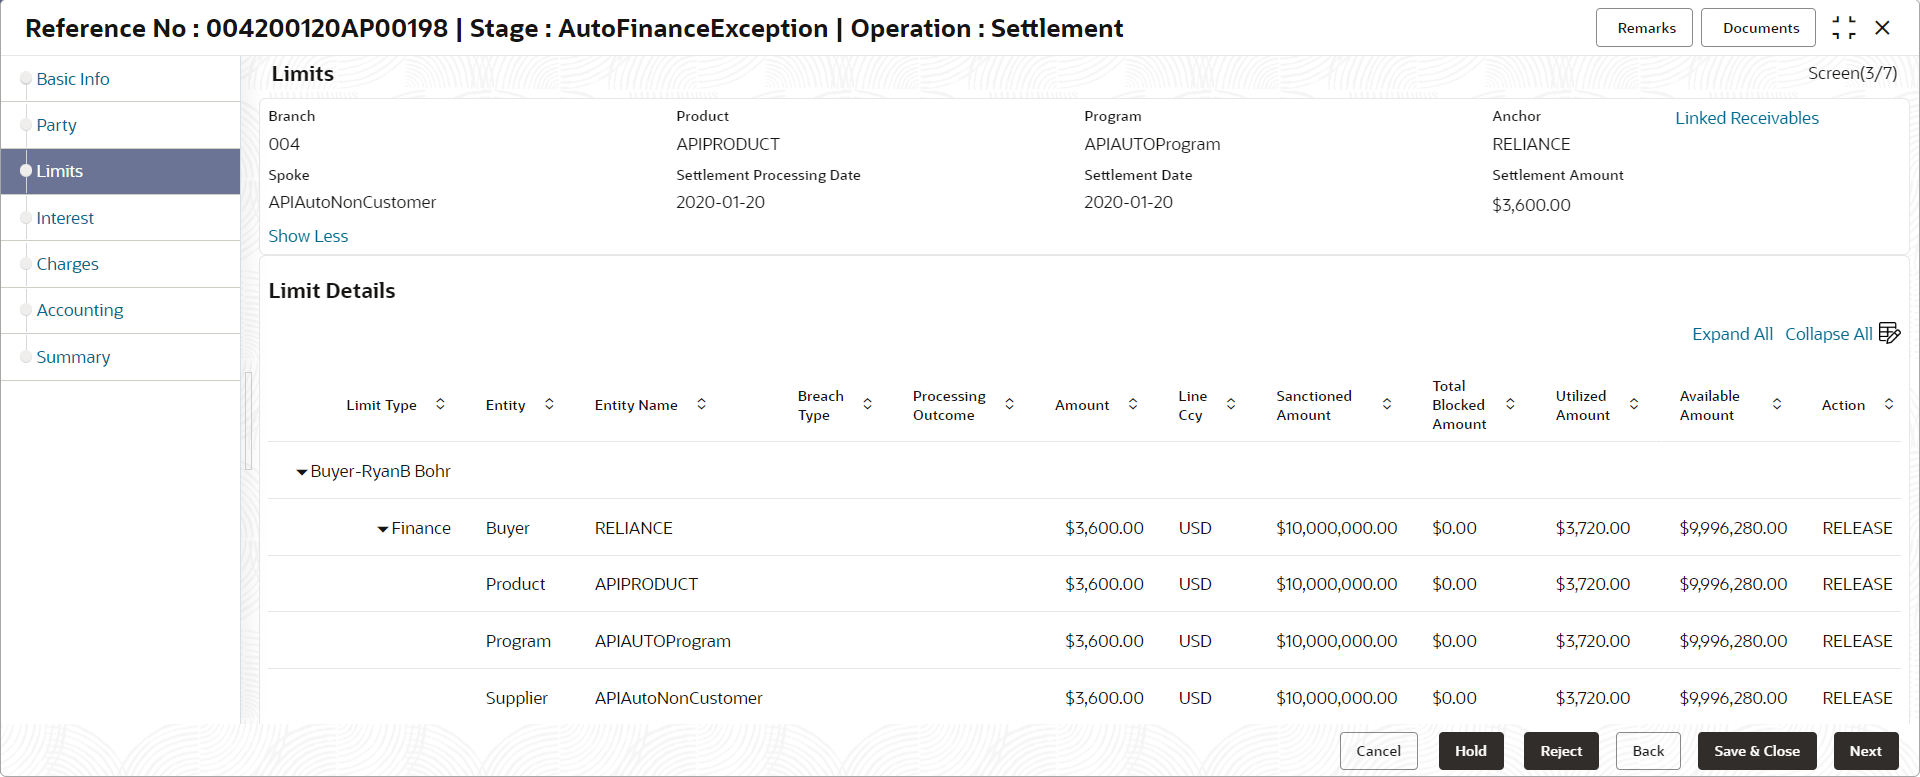Click the Save & Close button
1920x777 pixels.
click(x=1757, y=751)
